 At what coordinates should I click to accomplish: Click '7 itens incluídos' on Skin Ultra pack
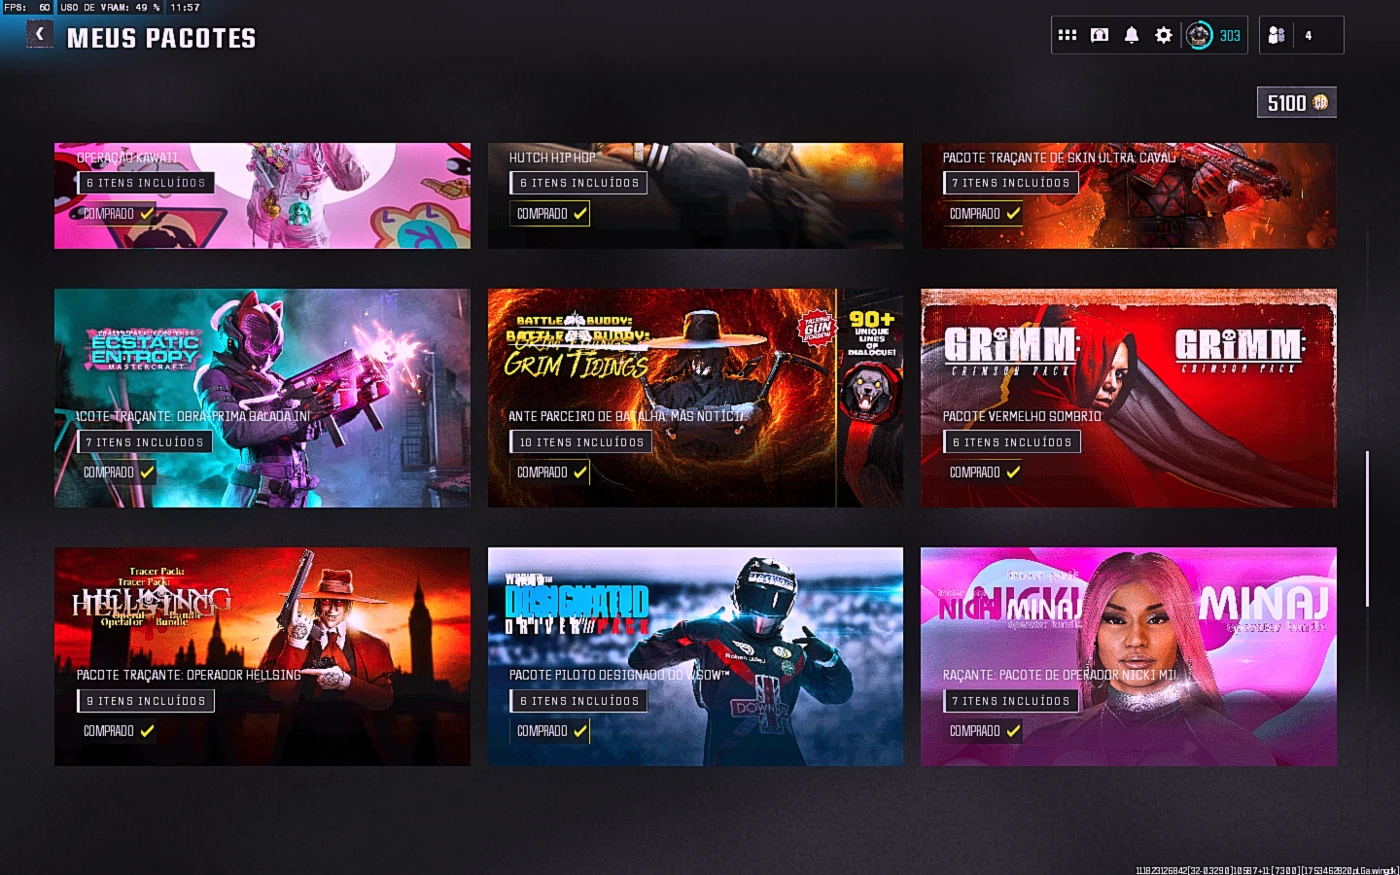[1012, 183]
